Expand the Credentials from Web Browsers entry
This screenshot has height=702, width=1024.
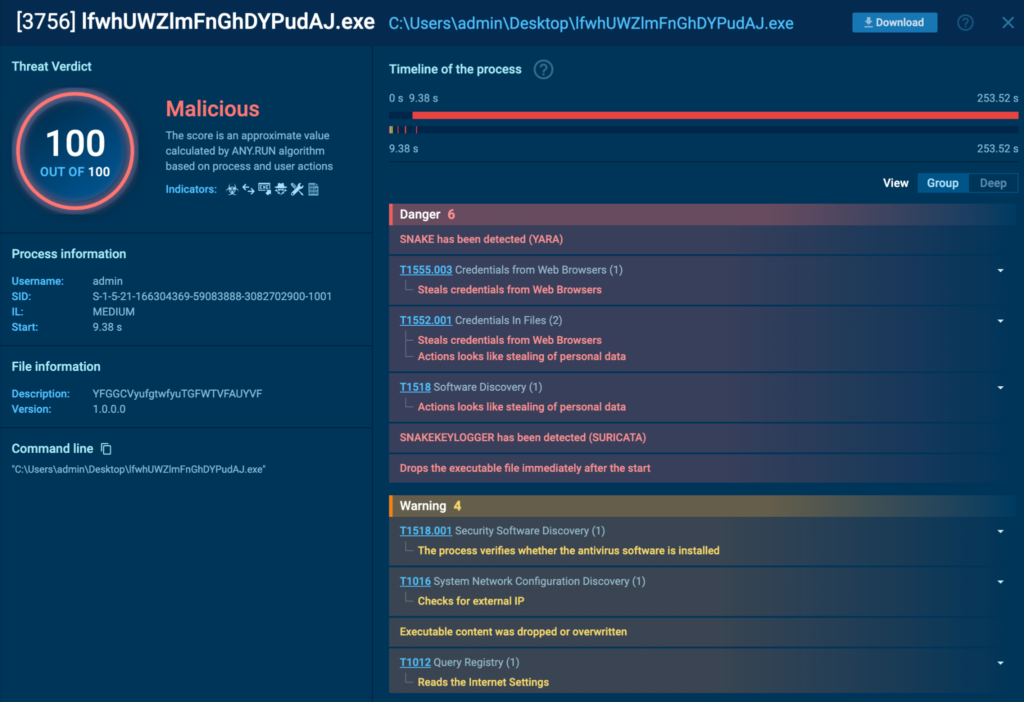pos(1000,270)
